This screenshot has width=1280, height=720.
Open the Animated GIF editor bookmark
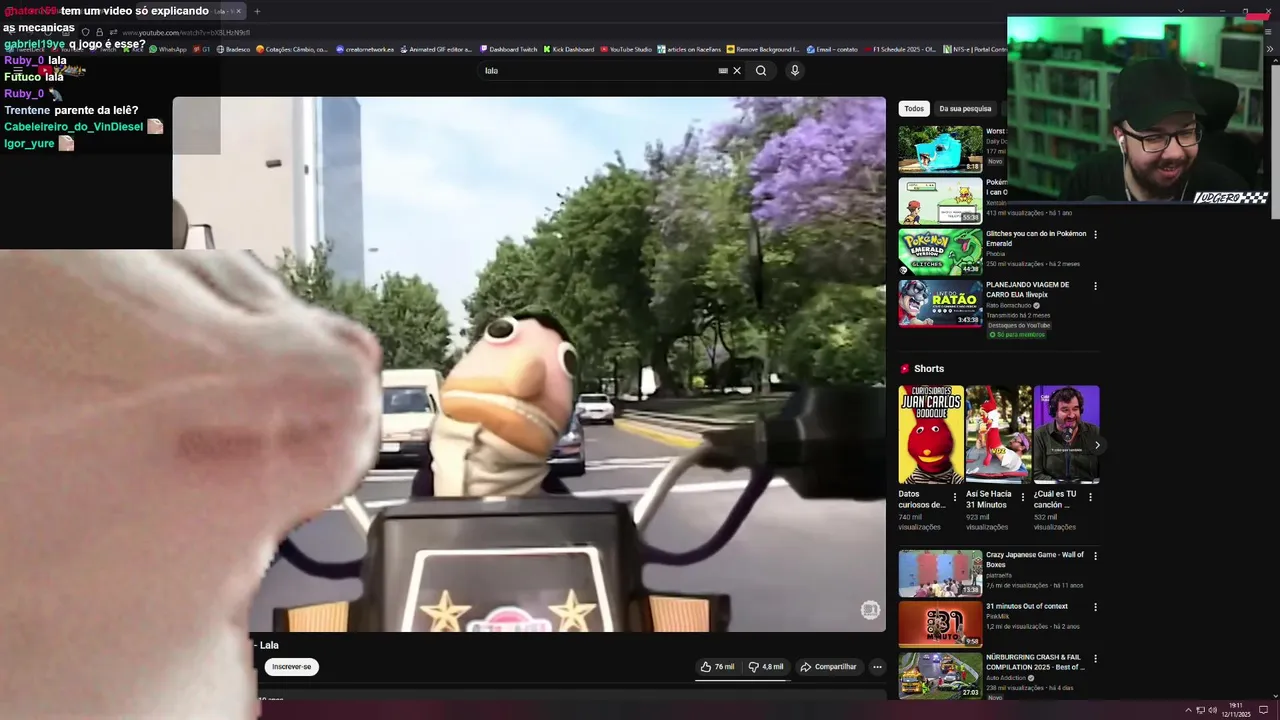click(x=436, y=49)
